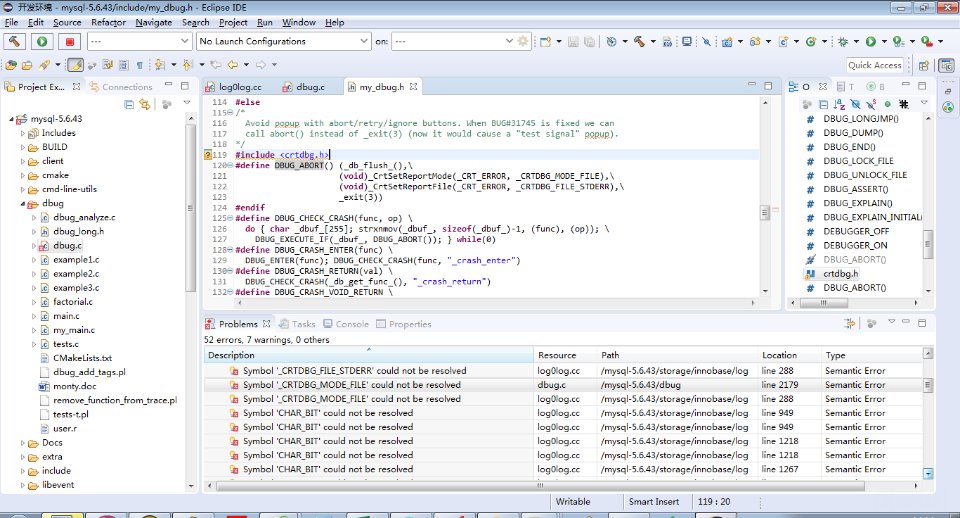Expand the BUILD folder in project tree
Image resolution: width=960 pixels, height=518 pixels.
(23, 147)
